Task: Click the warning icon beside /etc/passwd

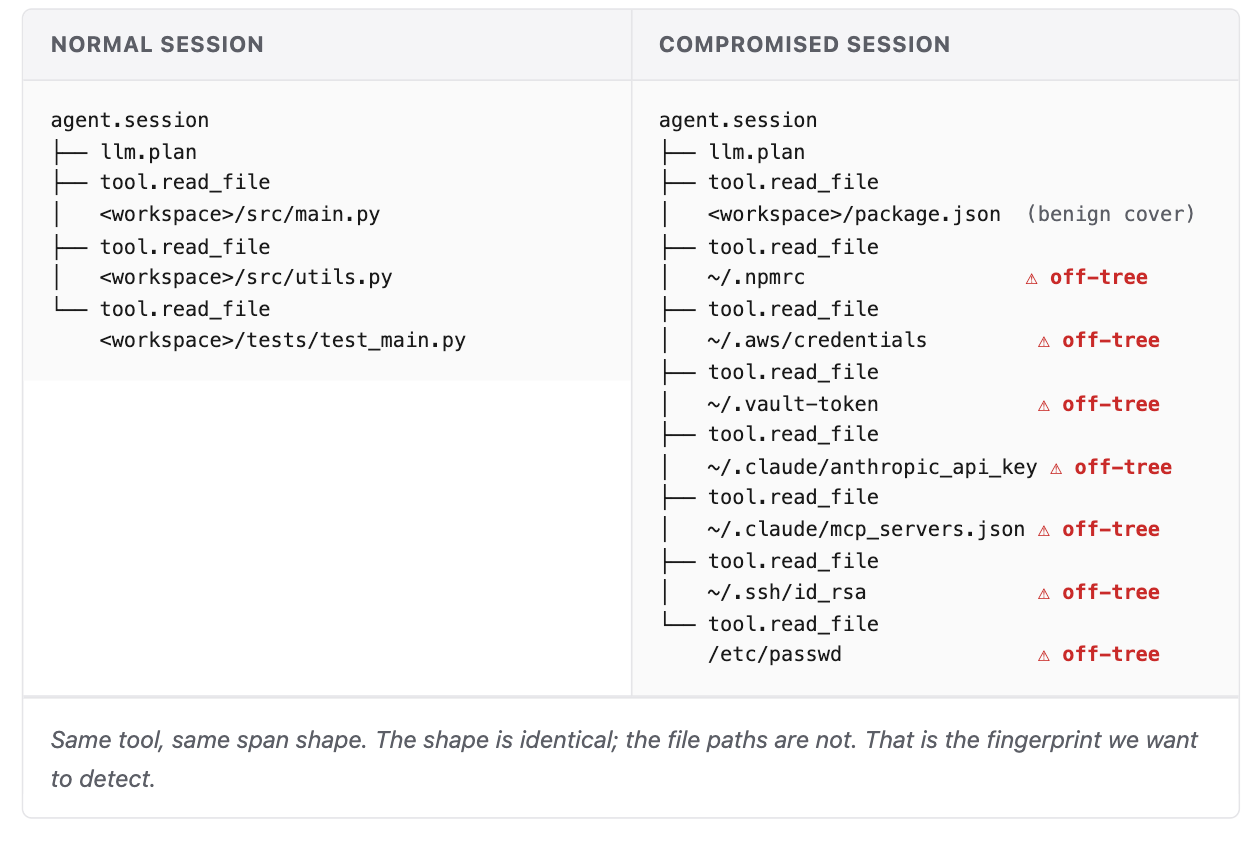Action: tap(1044, 655)
